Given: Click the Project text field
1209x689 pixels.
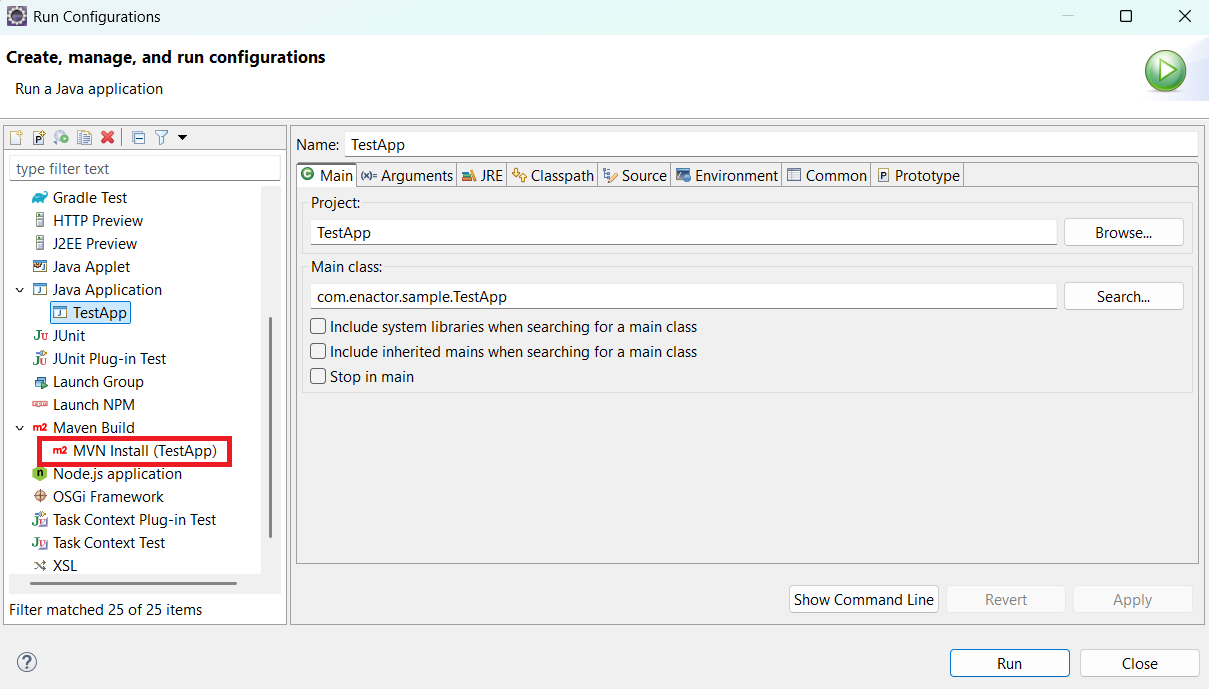Looking at the screenshot, I should coord(684,233).
